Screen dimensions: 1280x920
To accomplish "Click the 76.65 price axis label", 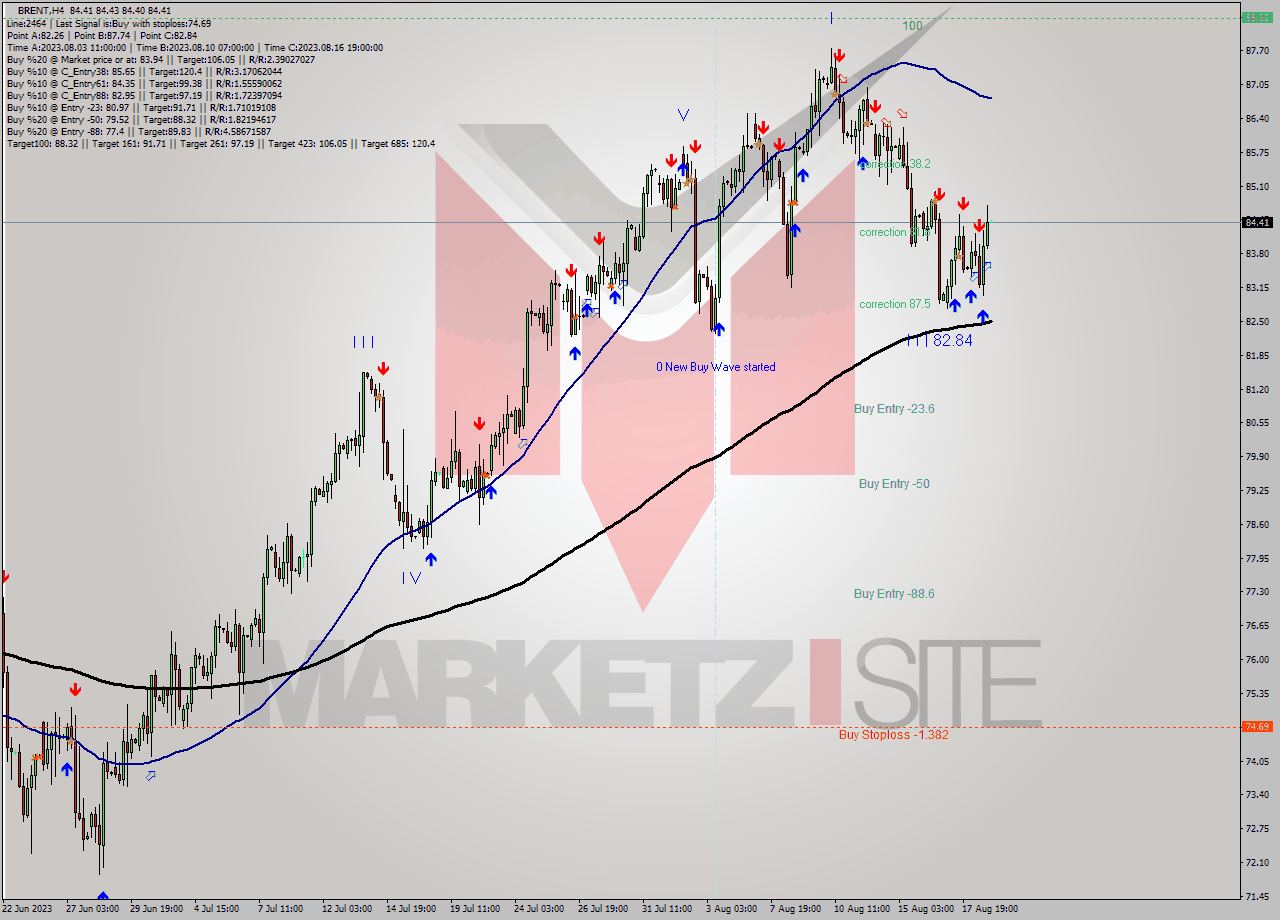I will point(1257,626).
